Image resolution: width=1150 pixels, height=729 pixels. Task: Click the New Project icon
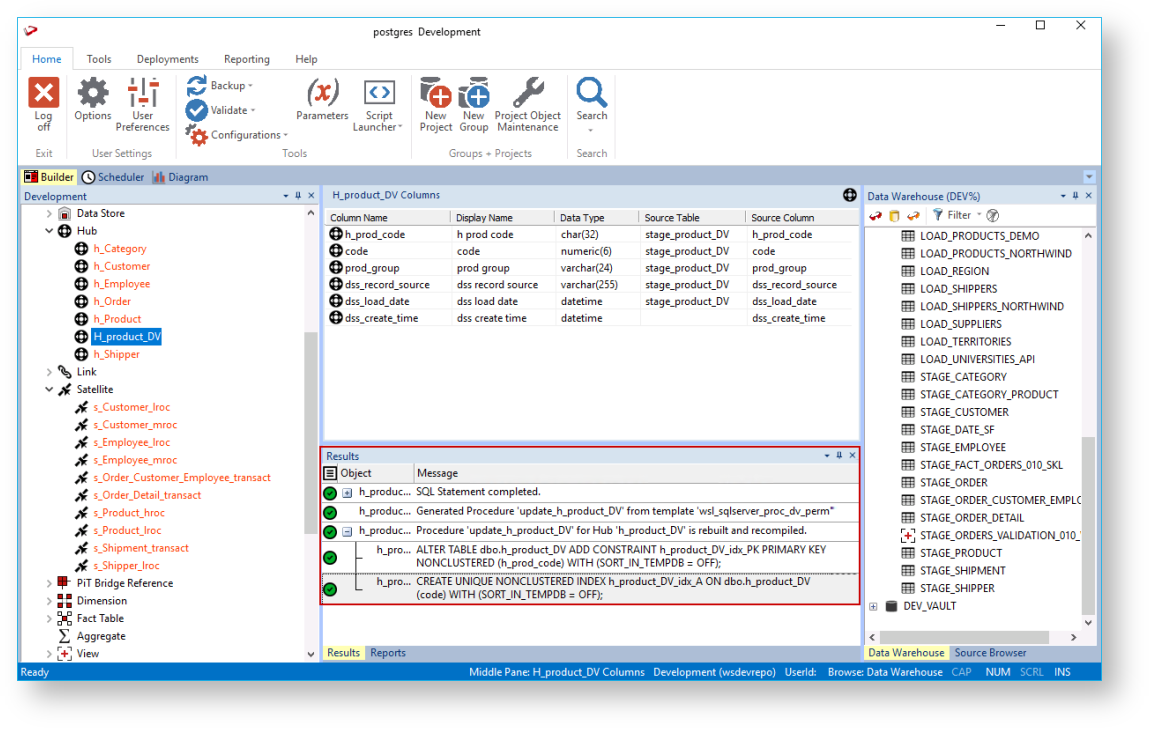436,94
